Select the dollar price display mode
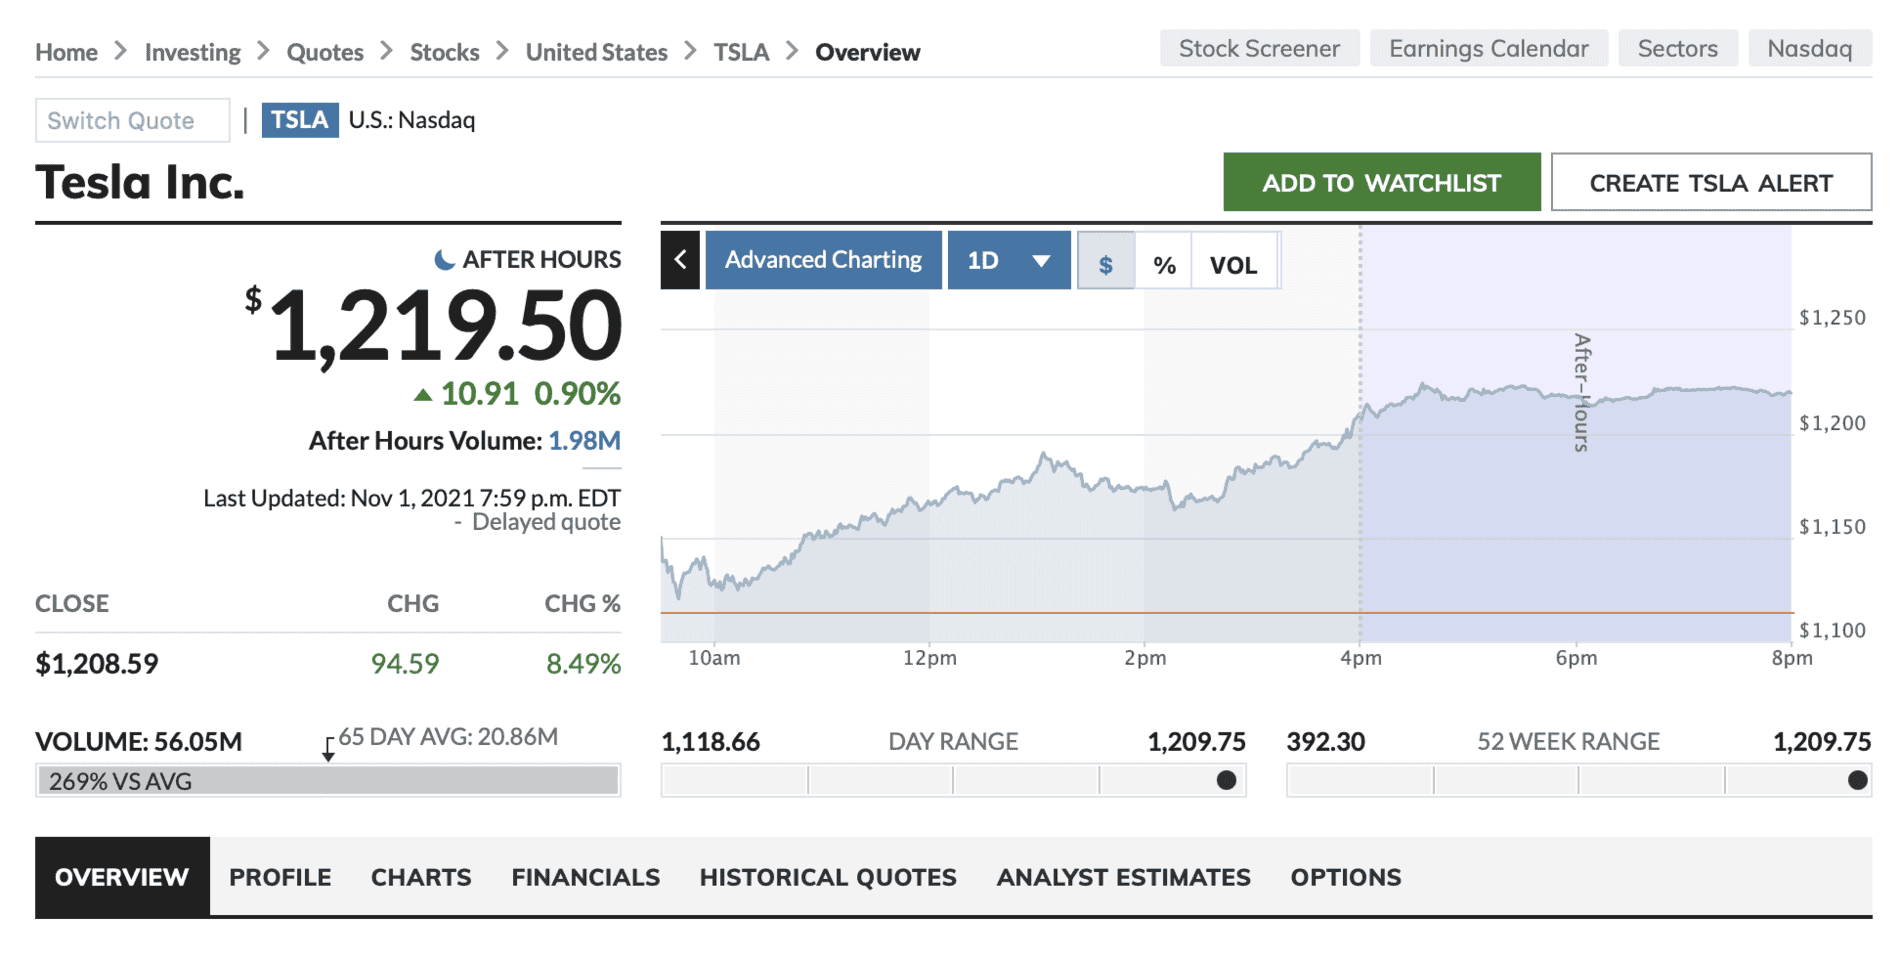The height and width of the screenshot is (960, 1900). tap(1105, 262)
